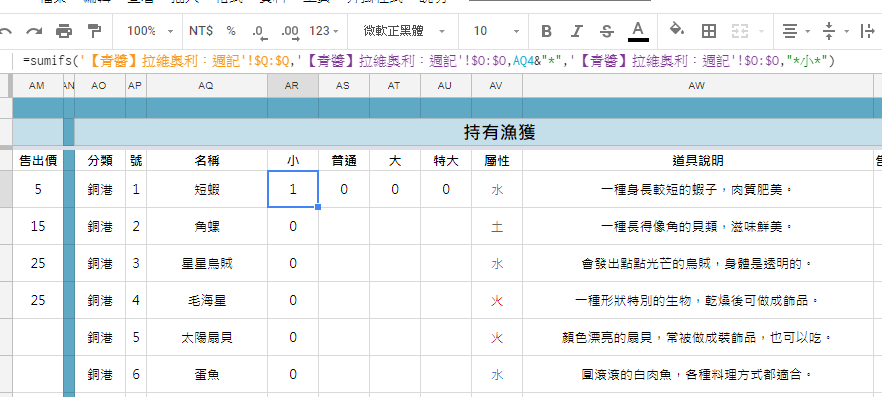
Task: Click the 道具說明 header cell
Action: (698, 161)
